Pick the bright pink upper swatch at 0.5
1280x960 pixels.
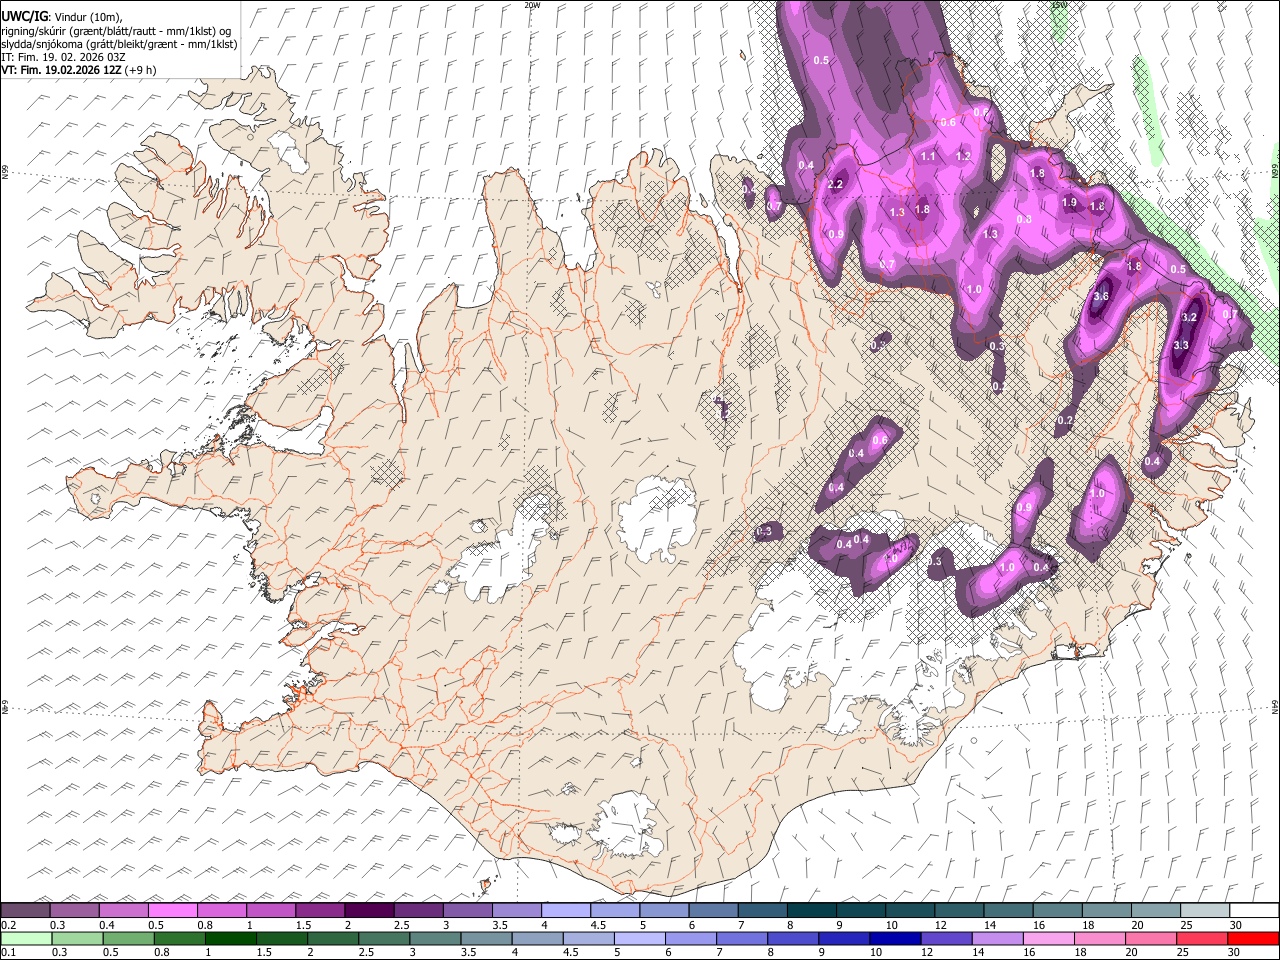[x=172, y=911]
